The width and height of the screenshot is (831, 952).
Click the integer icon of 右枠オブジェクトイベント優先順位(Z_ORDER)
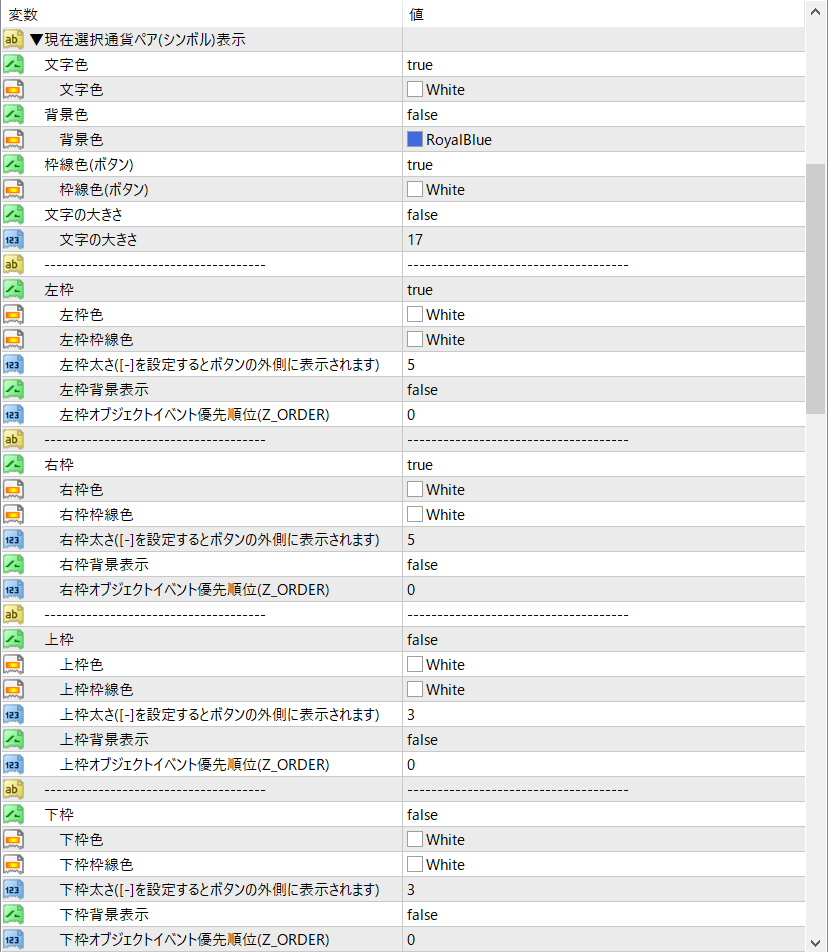[x=13, y=590]
